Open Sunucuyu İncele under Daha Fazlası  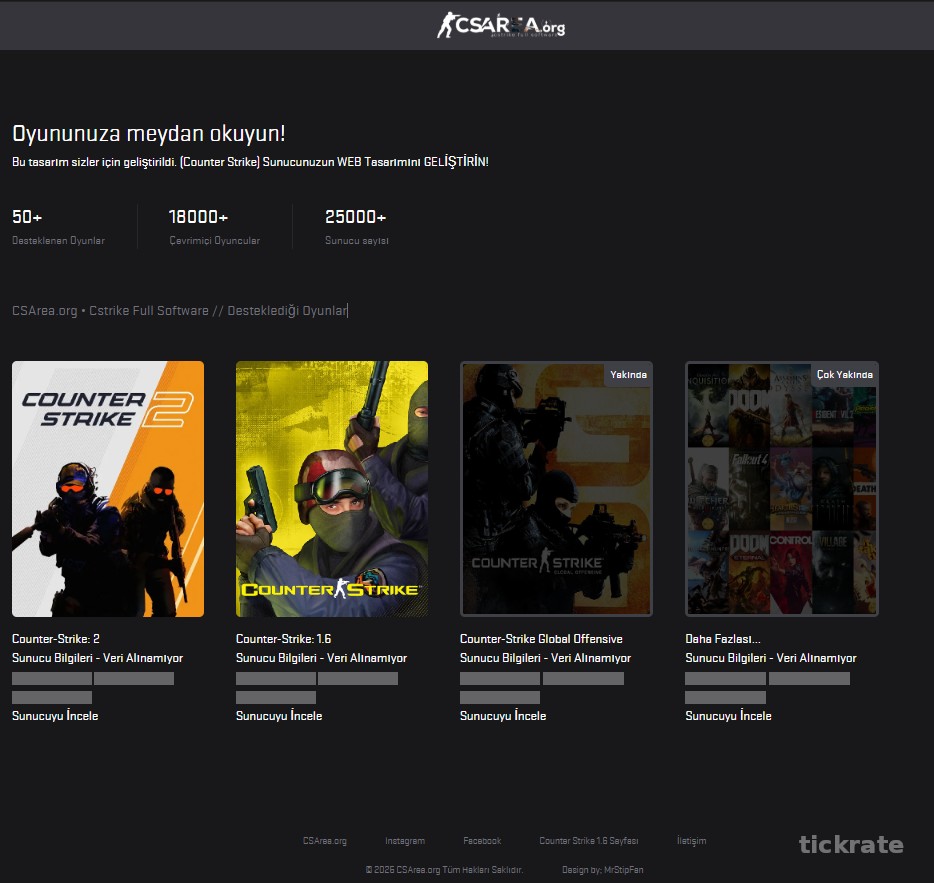727,716
